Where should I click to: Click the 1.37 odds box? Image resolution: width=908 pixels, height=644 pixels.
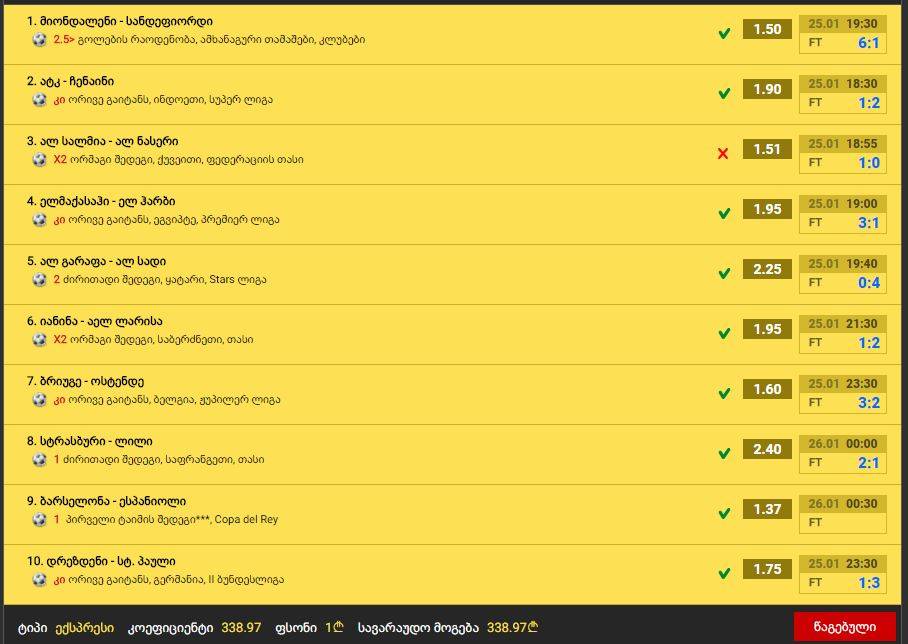(767, 509)
